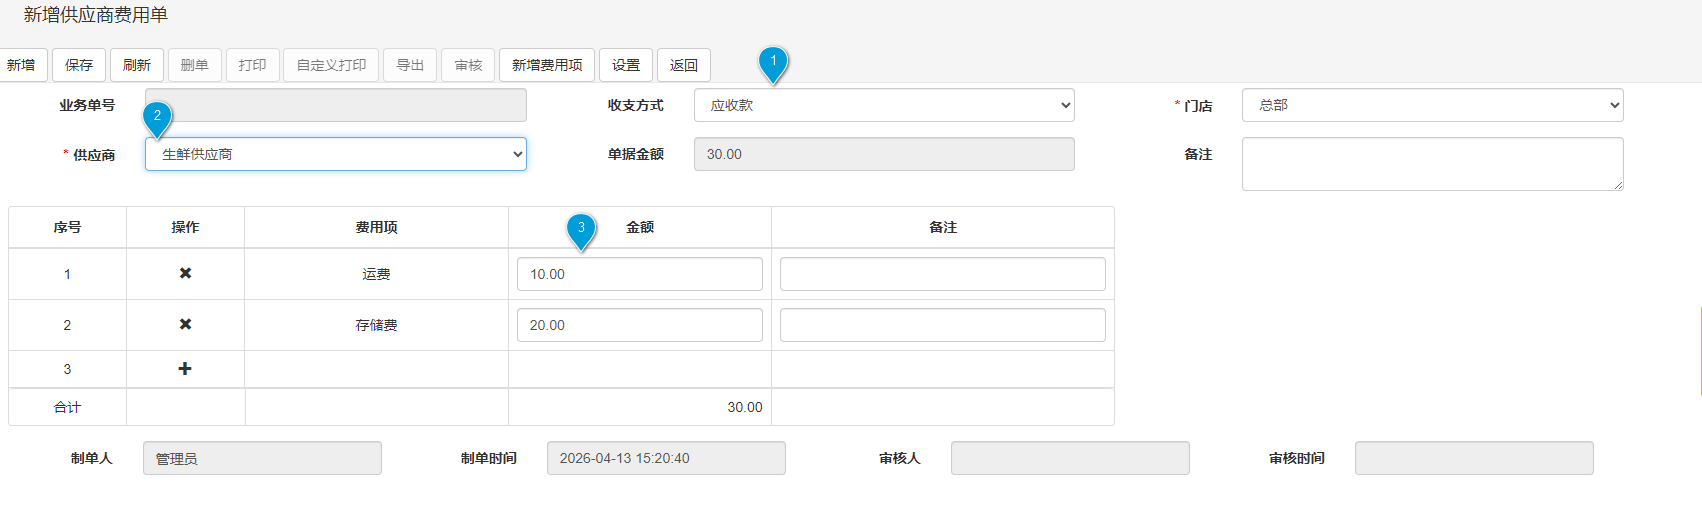This screenshot has width=1702, height=516.
Task: Refresh the form with 刷新
Action: click(x=137, y=65)
